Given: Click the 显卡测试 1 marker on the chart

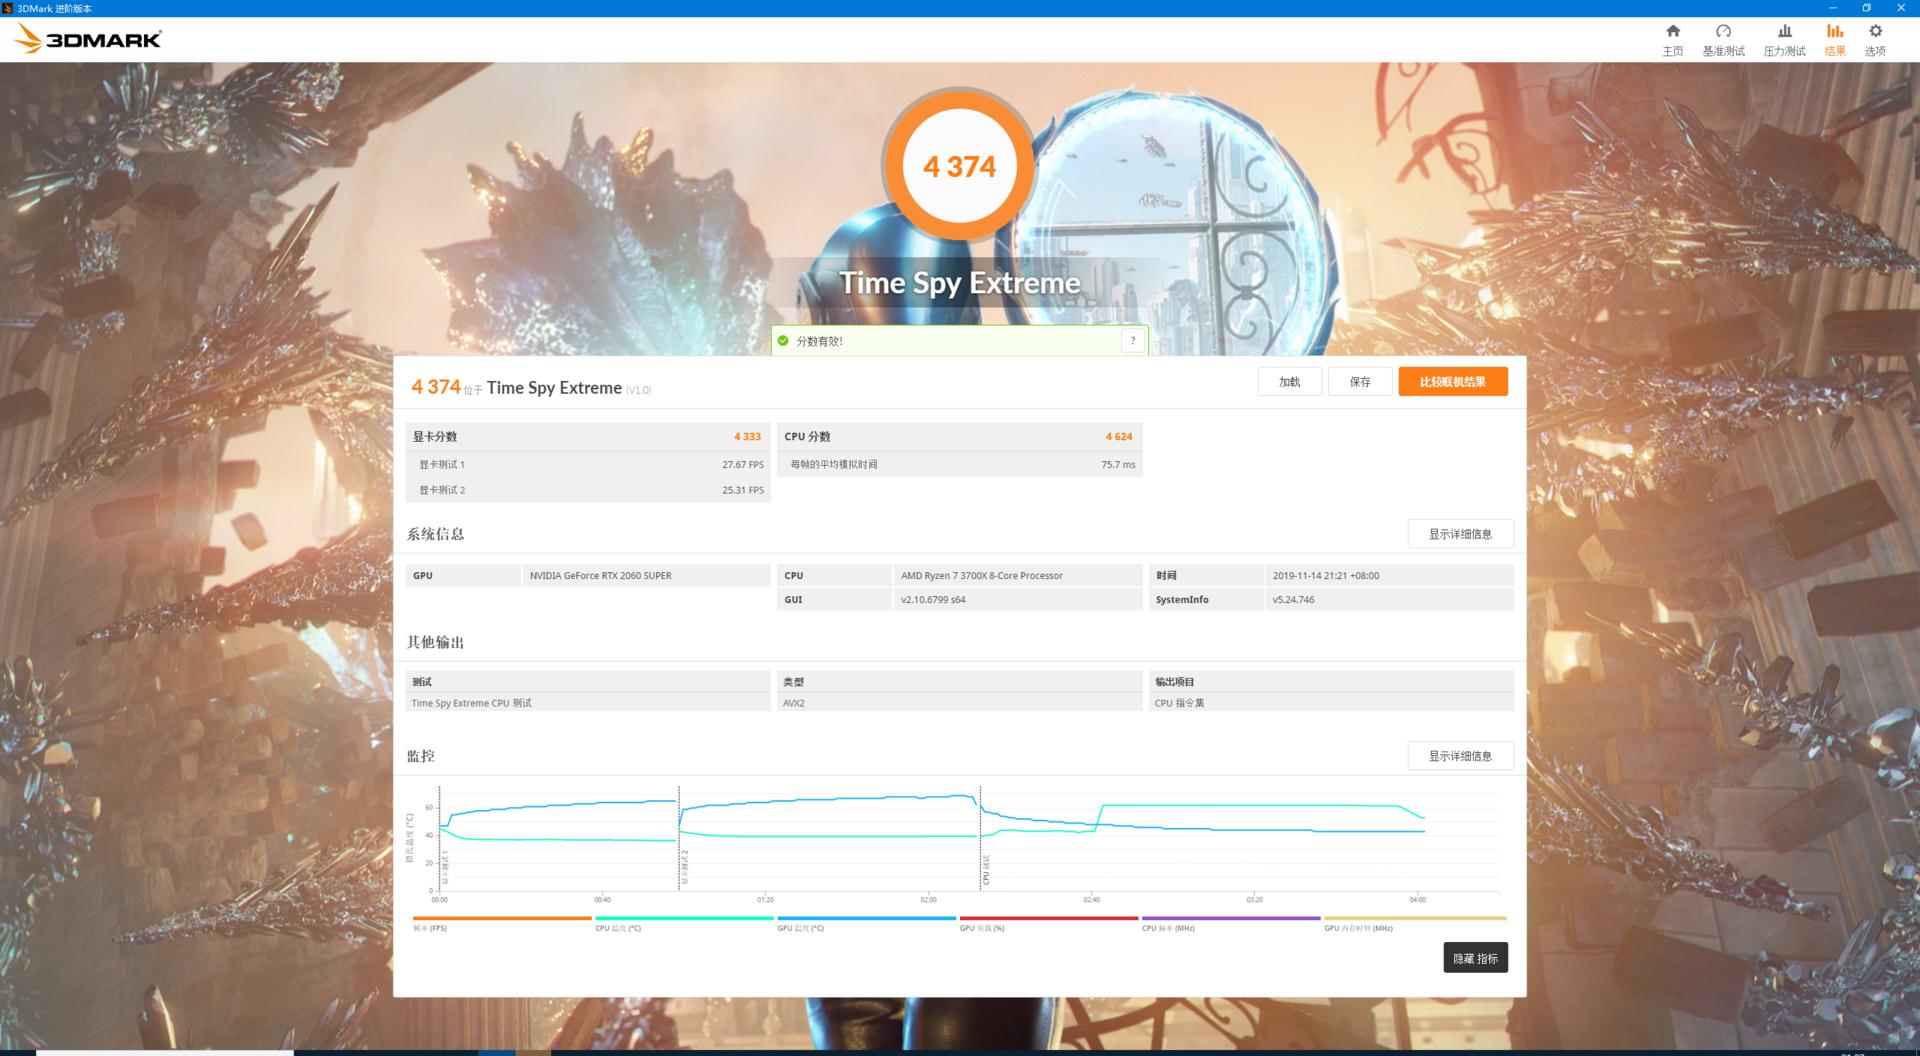Looking at the screenshot, I should [x=445, y=868].
